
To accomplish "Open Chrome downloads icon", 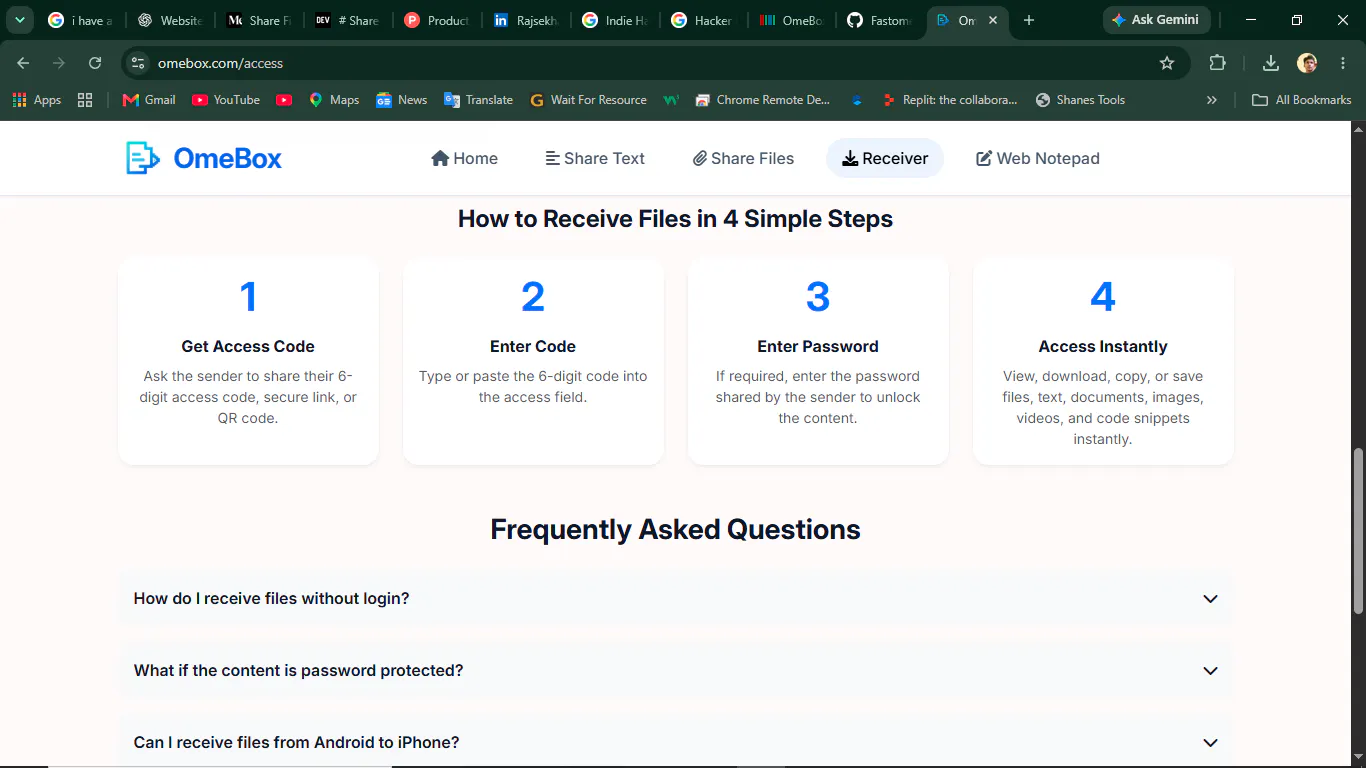I will (x=1270, y=63).
